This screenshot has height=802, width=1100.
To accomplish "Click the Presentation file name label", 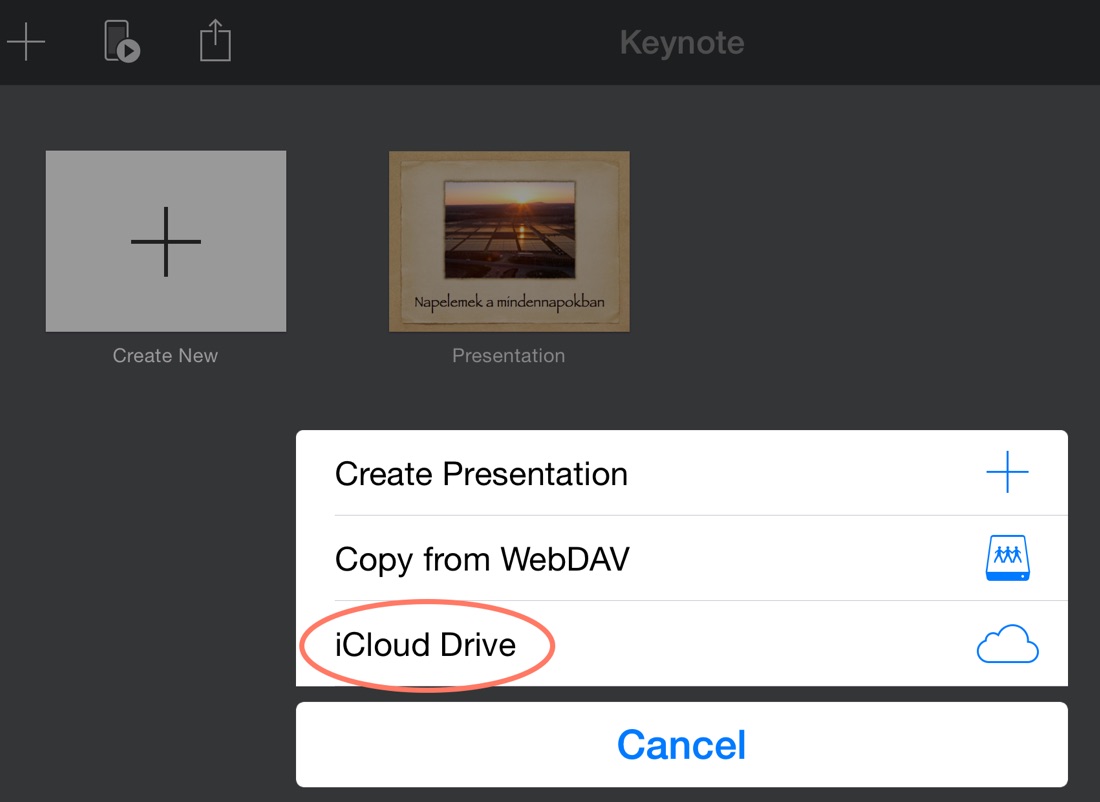I will point(509,356).
